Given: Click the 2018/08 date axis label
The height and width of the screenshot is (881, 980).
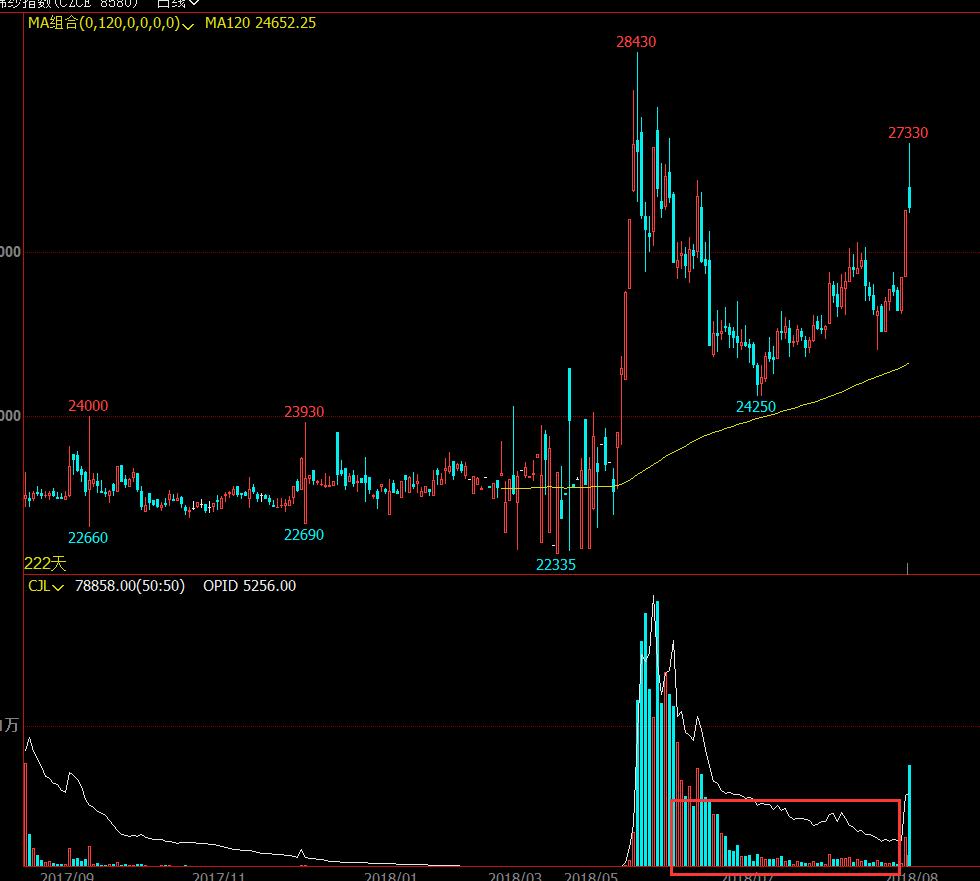Looking at the screenshot, I should [911, 876].
